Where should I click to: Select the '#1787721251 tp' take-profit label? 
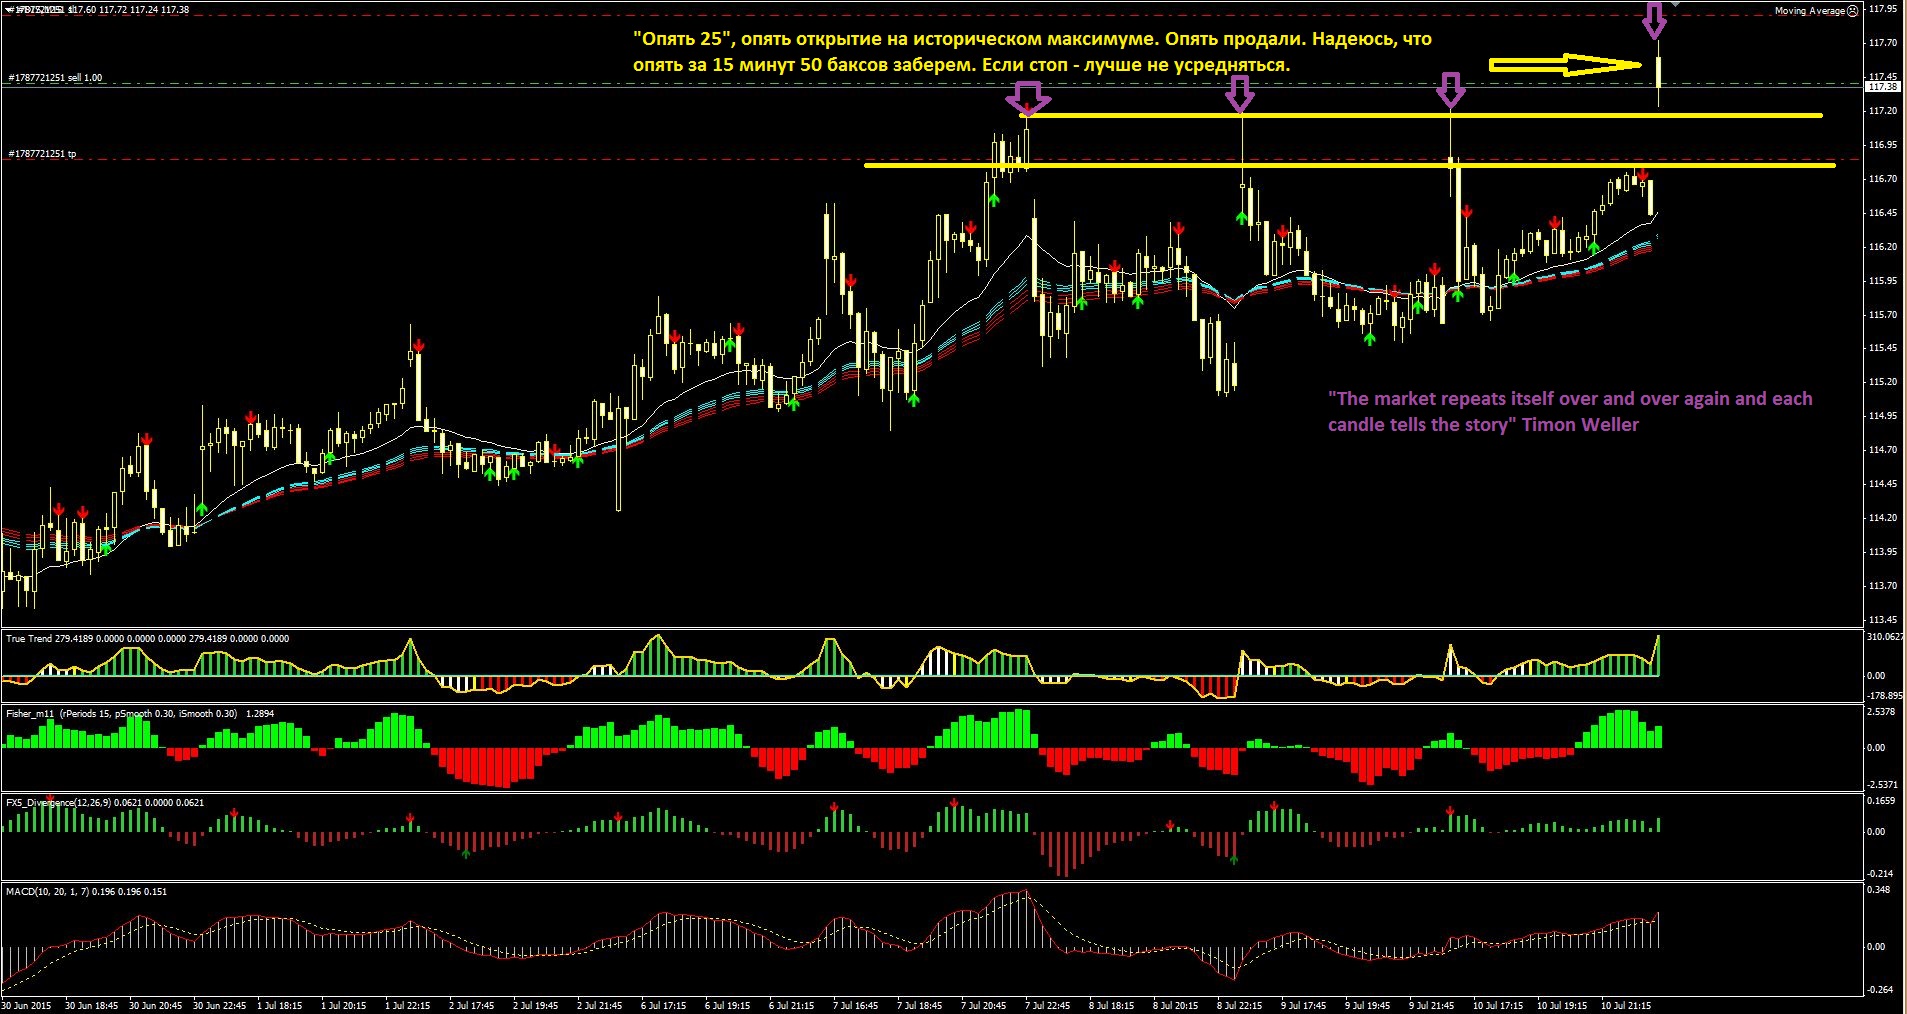42,154
